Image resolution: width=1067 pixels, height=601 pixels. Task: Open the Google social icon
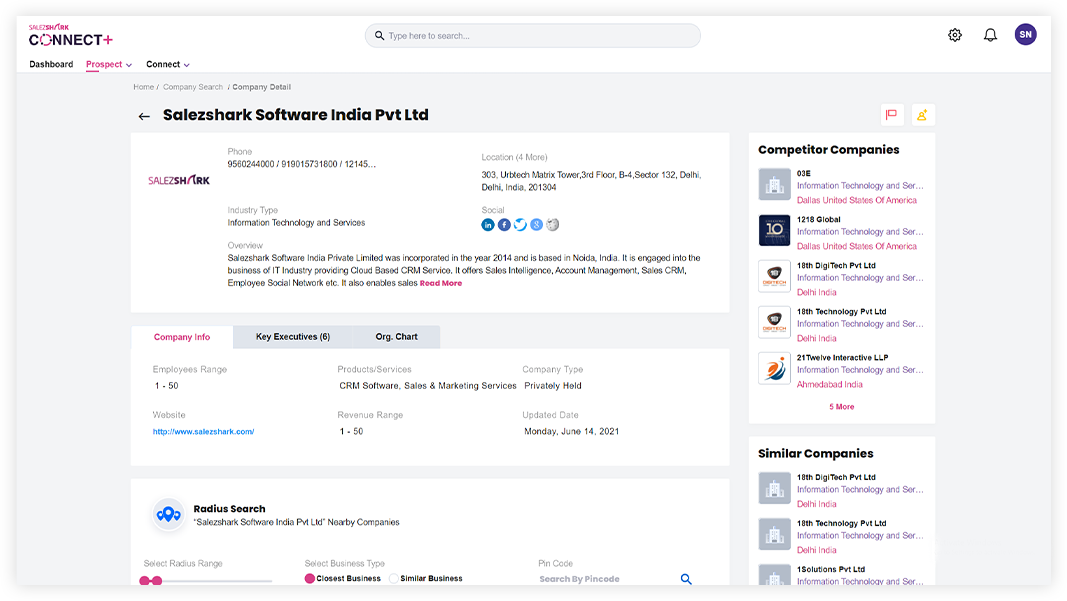tap(537, 225)
